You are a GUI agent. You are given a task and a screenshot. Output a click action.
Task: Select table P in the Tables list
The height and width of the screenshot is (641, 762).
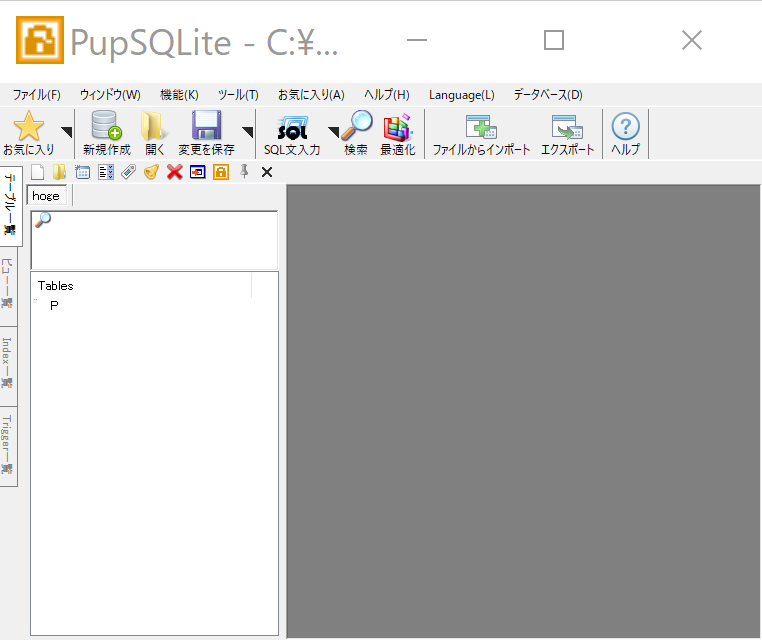tap(54, 305)
